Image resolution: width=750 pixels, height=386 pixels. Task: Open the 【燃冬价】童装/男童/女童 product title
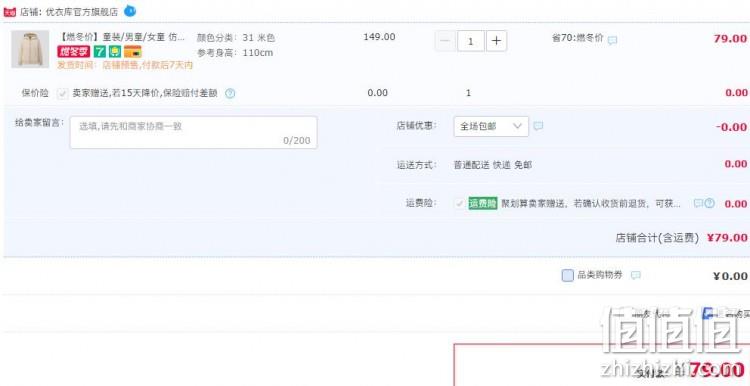point(121,37)
